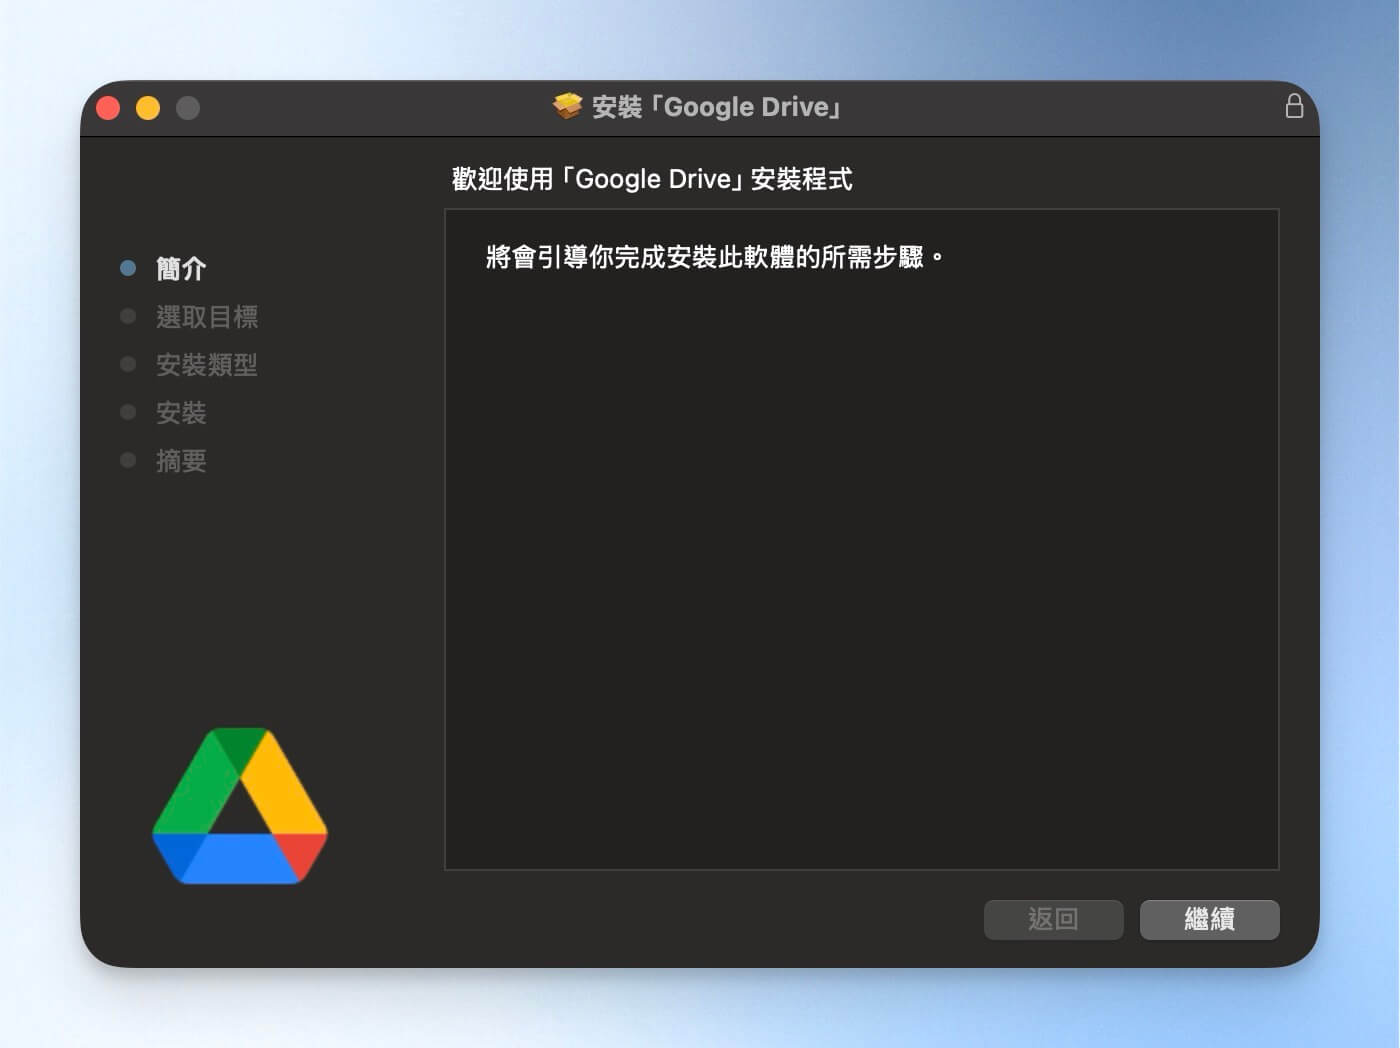Click the lock icon in the title bar

[1294, 106]
